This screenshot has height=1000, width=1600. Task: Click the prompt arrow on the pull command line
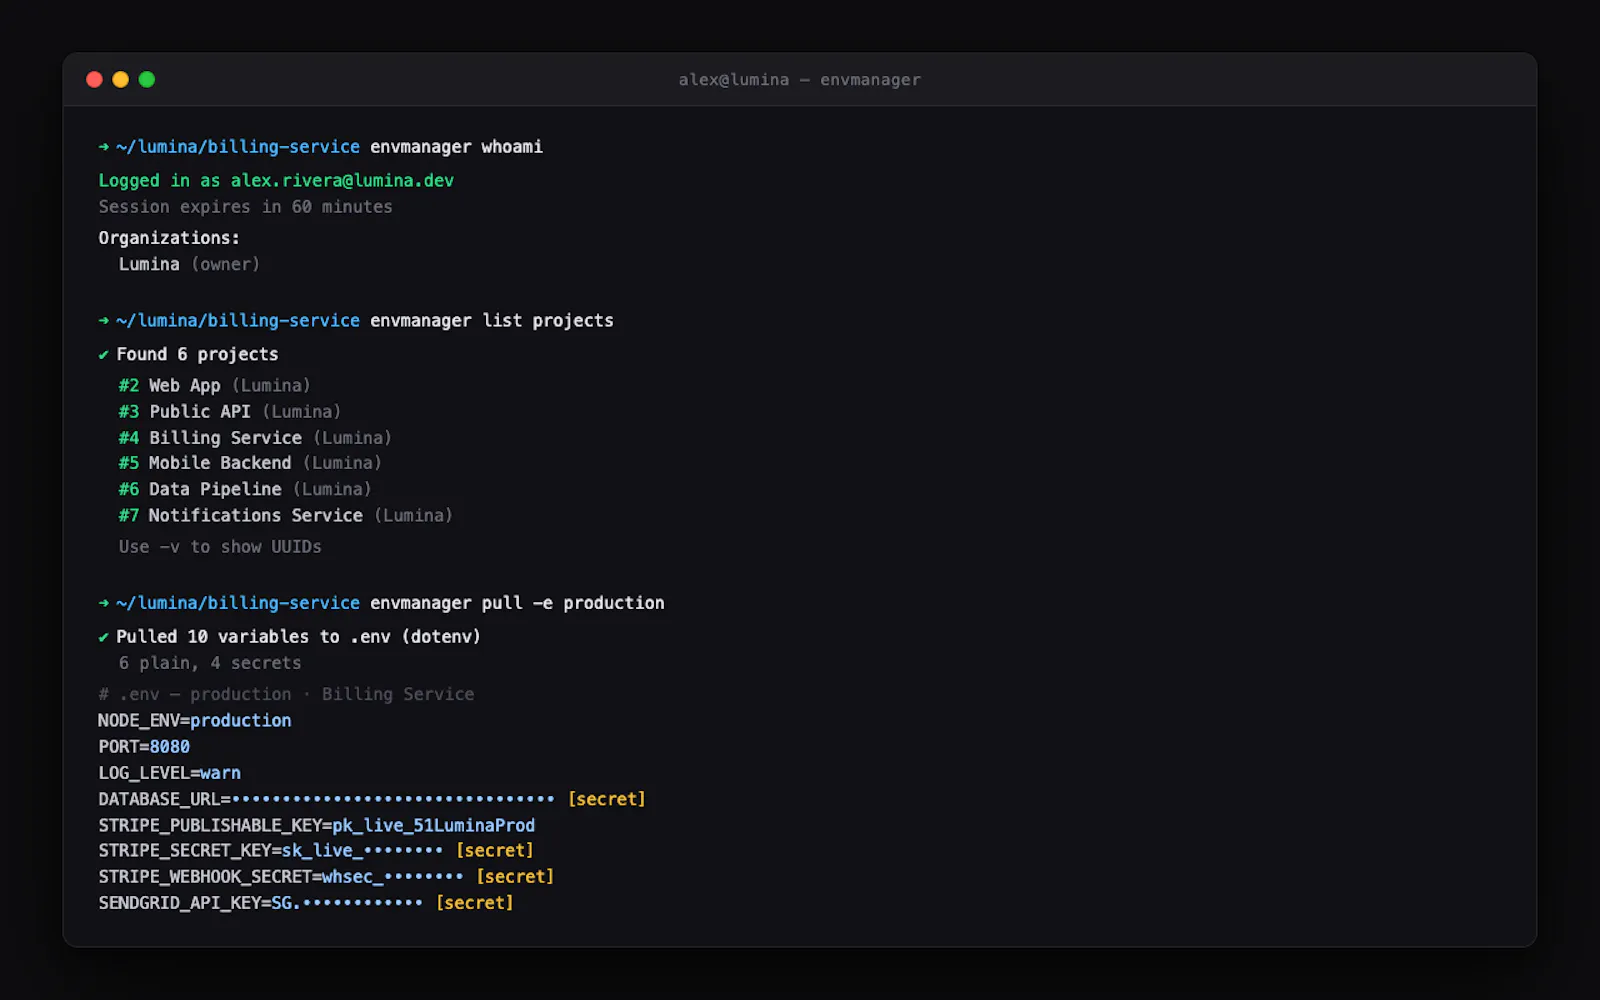tap(104, 603)
